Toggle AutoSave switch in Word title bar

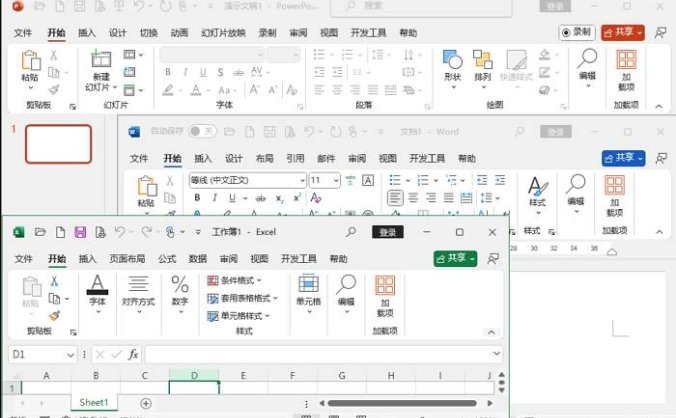click(202, 131)
